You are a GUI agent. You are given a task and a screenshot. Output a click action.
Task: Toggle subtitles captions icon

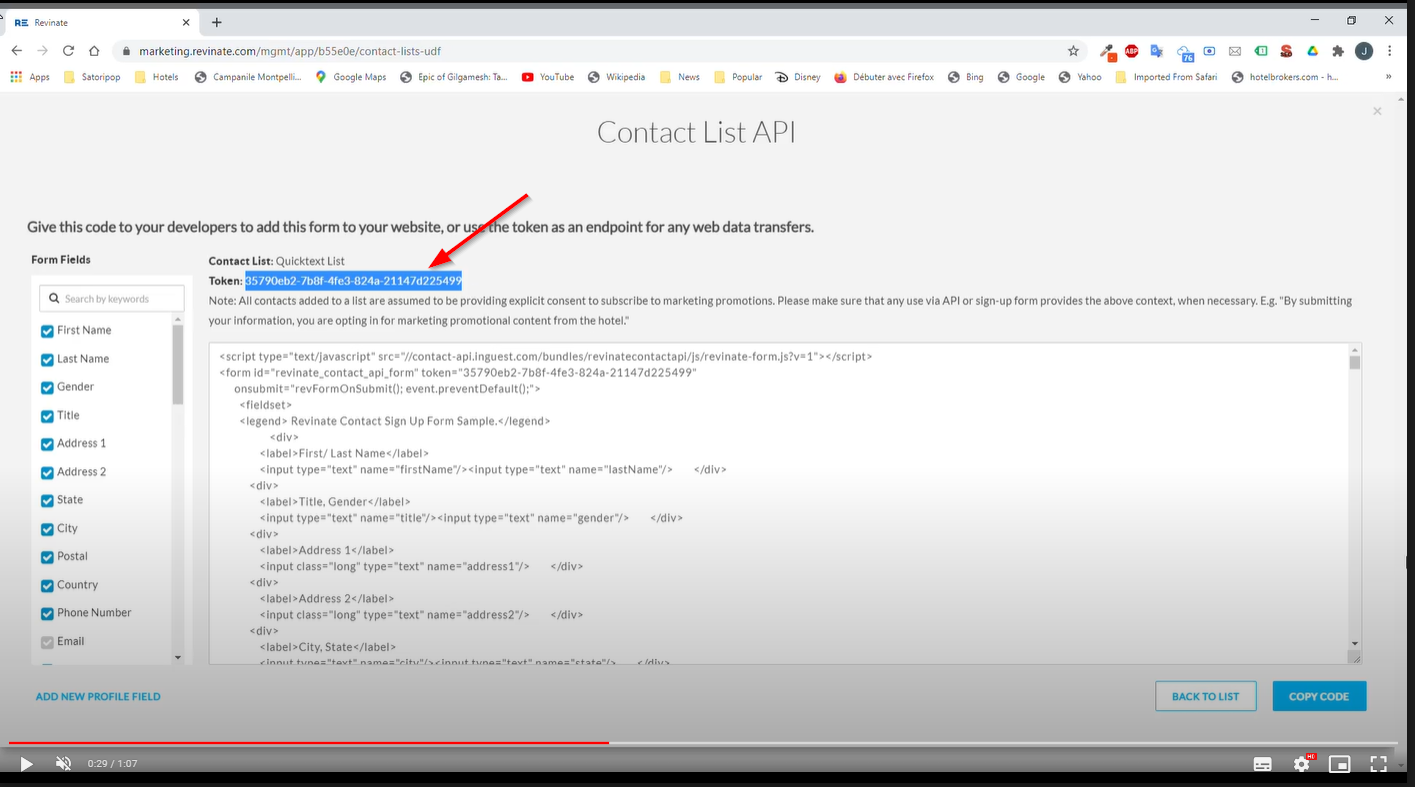tap(1263, 764)
